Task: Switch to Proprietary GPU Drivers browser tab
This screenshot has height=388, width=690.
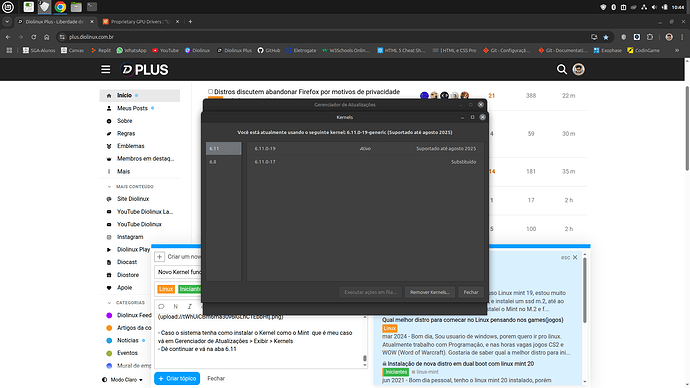Action: tap(141, 22)
